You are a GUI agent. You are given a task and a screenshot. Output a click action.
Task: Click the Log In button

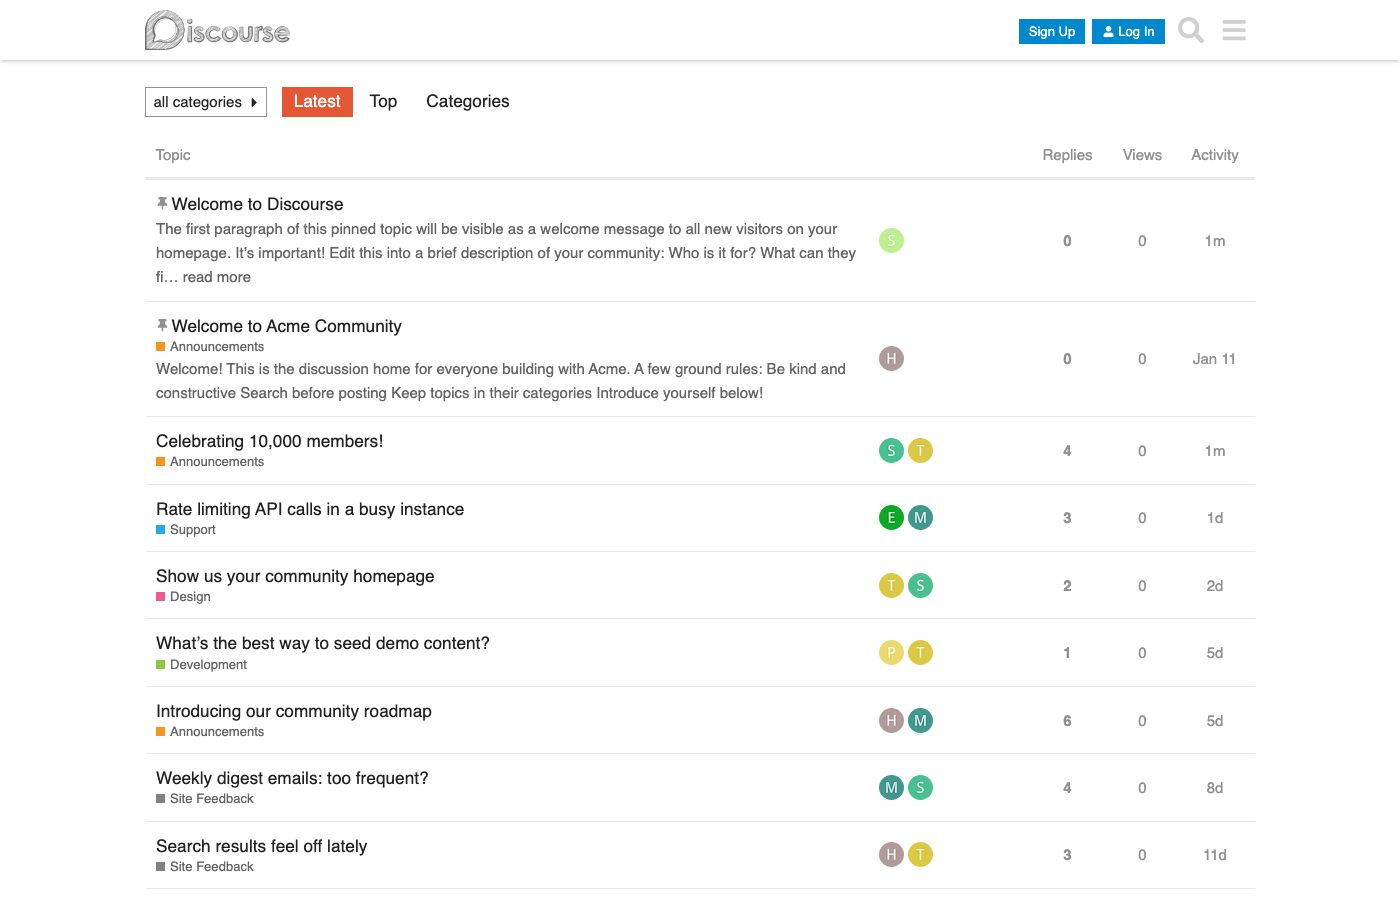coord(1128,31)
